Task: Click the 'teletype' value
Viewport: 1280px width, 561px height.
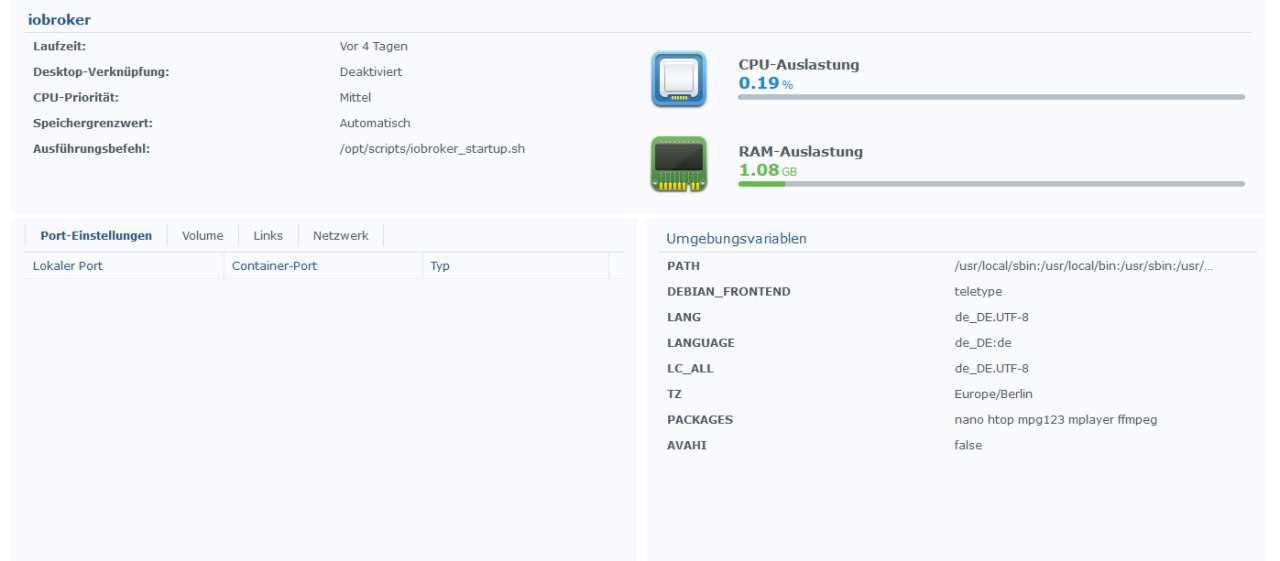Action: [978, 292]
